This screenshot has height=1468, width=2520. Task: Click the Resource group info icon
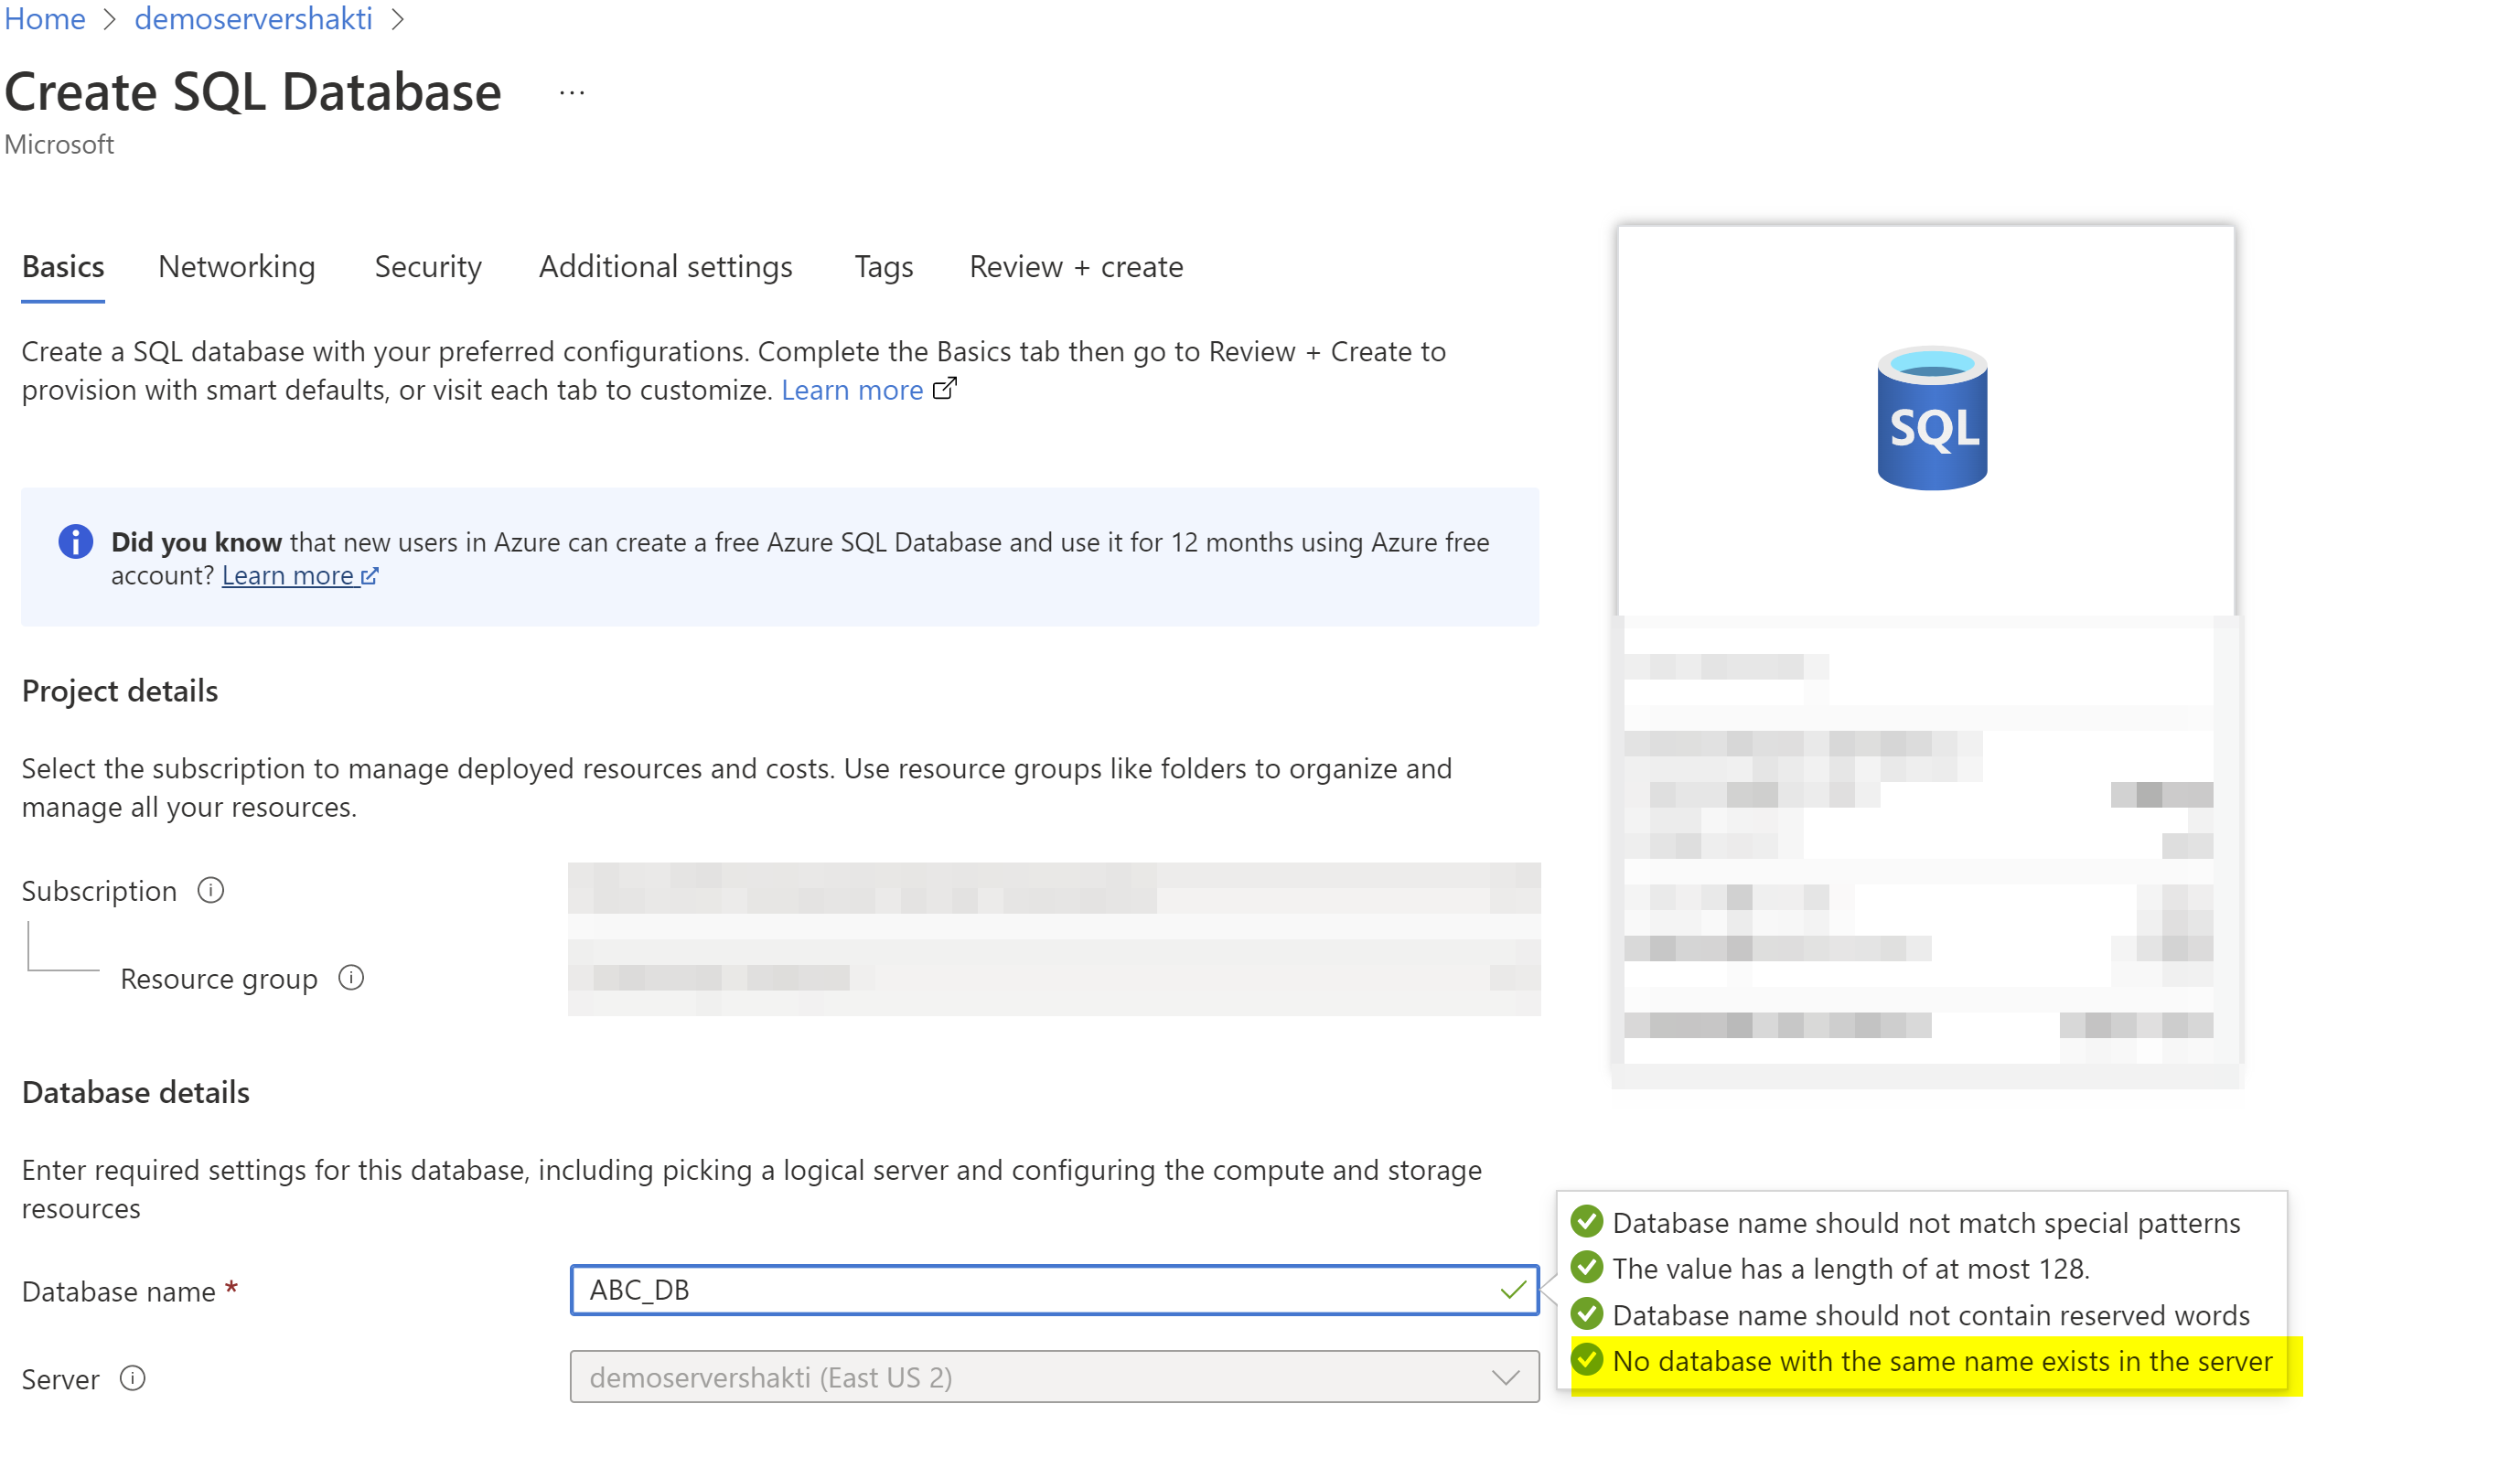[351, 977]
